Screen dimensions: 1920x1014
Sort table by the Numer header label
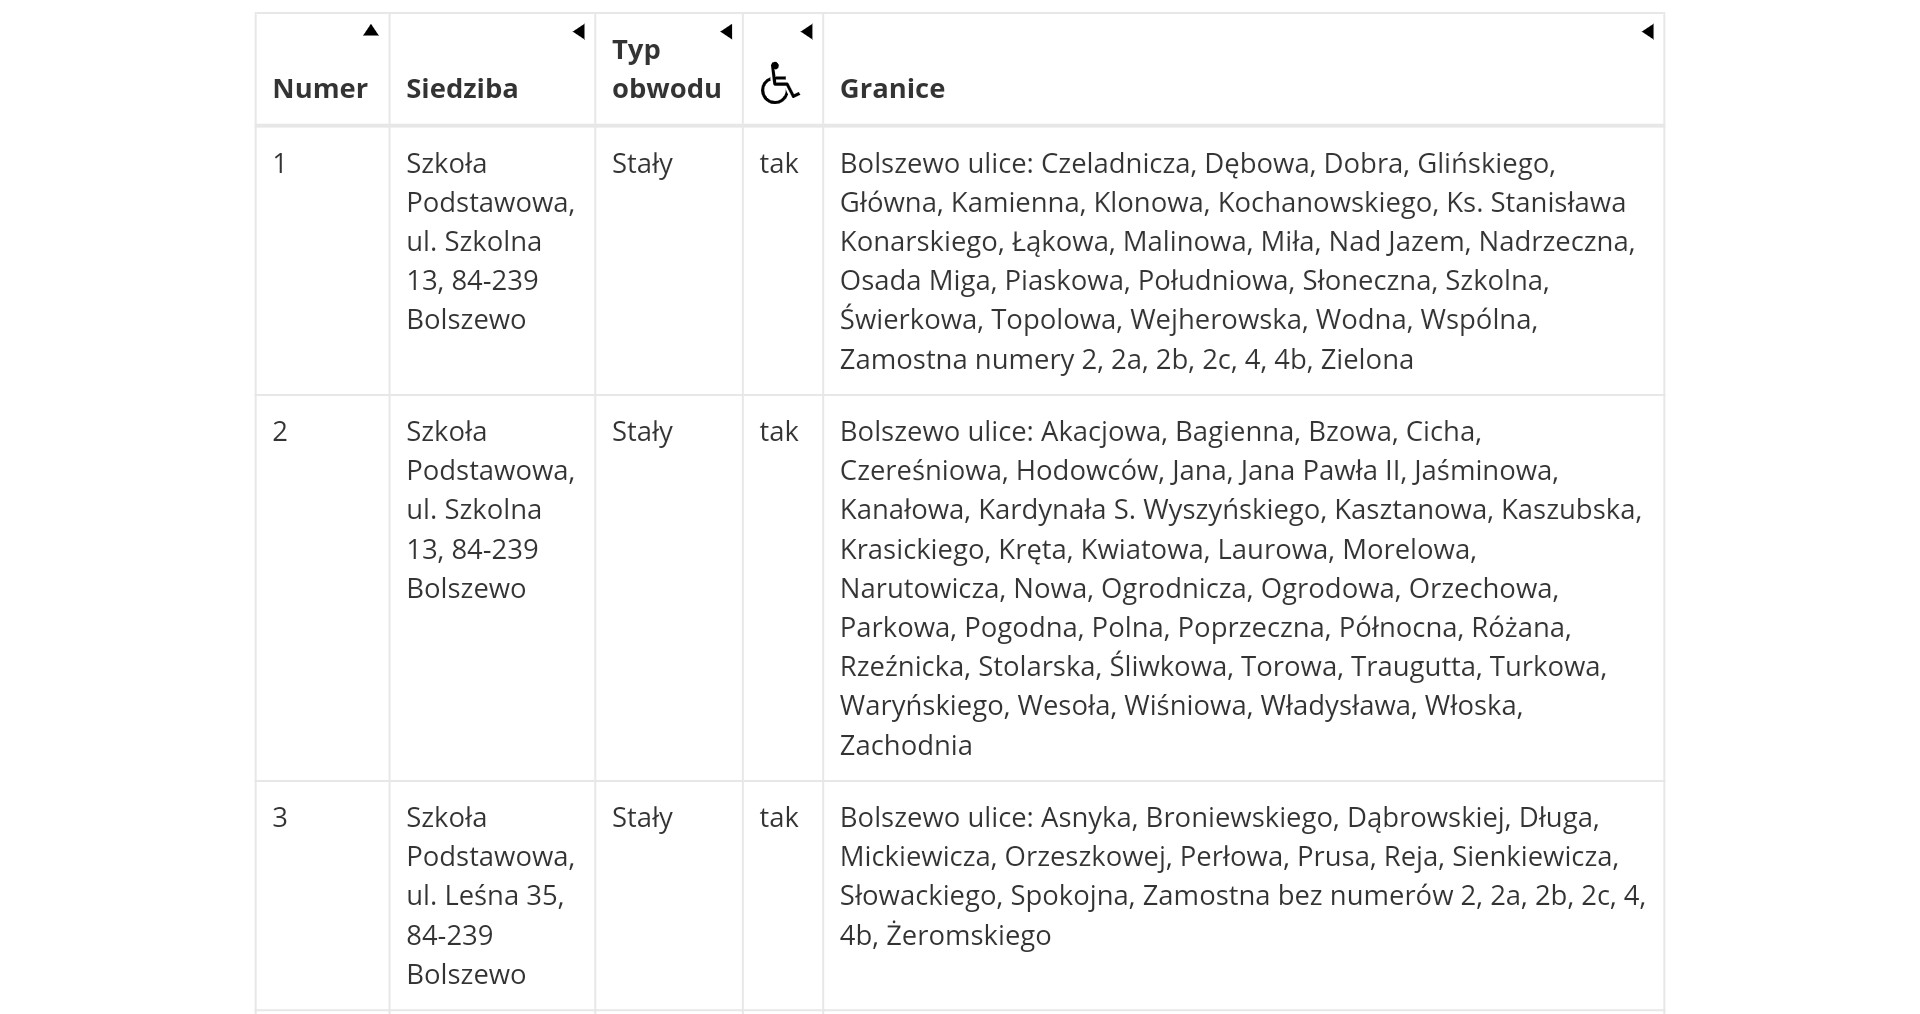320,88
